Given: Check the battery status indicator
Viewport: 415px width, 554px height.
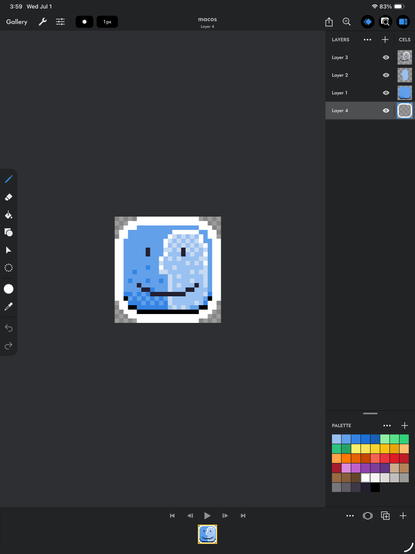Looking at the screenshot, I should pos(399,6).
